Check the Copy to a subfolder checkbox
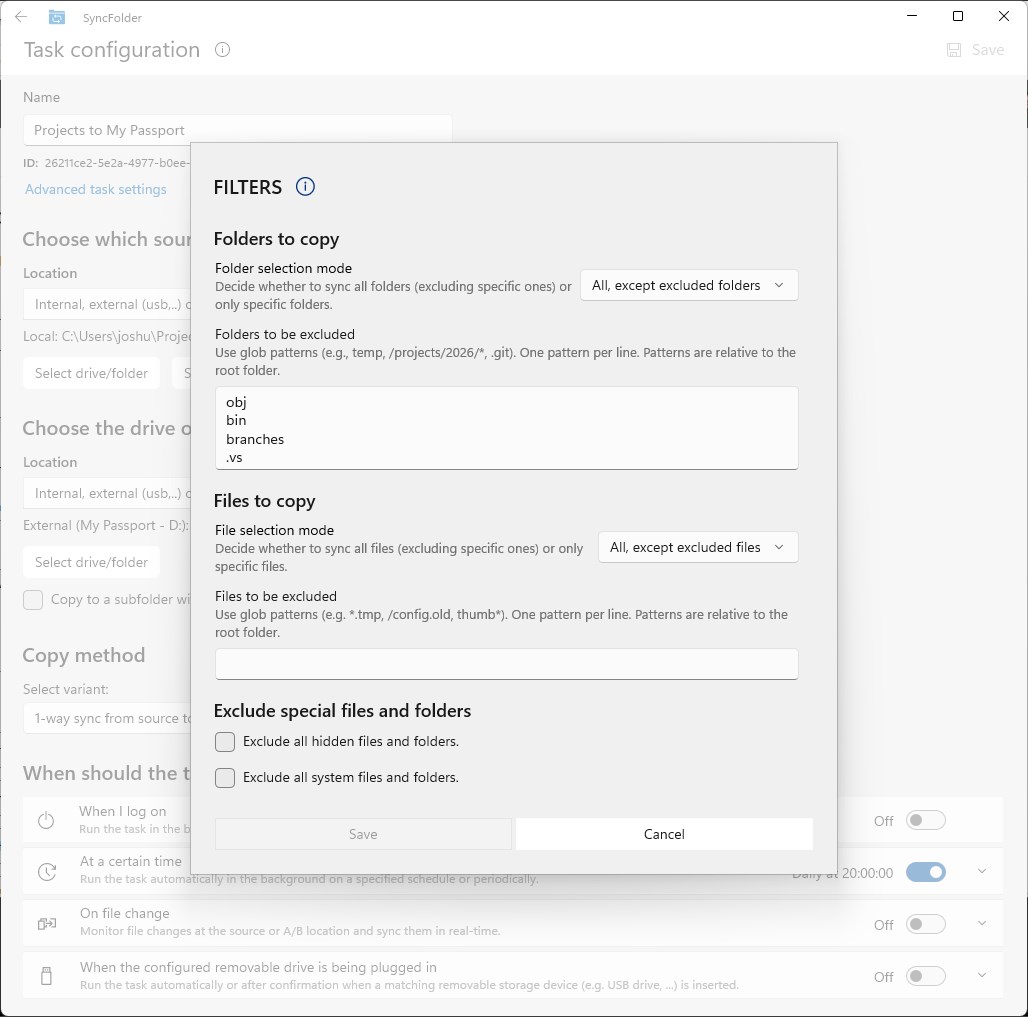 tap(33, 600)
